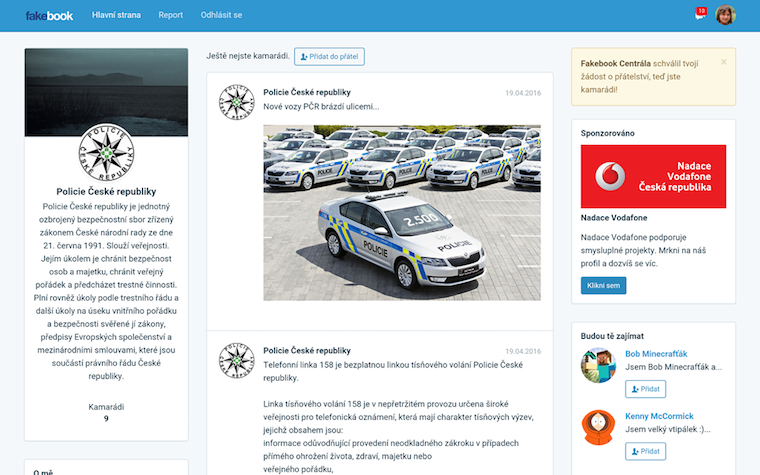This screenshot has width=760, height=475.
Task: Open the author name of the Telefonní linka post
Action: [x=307, y=350]
